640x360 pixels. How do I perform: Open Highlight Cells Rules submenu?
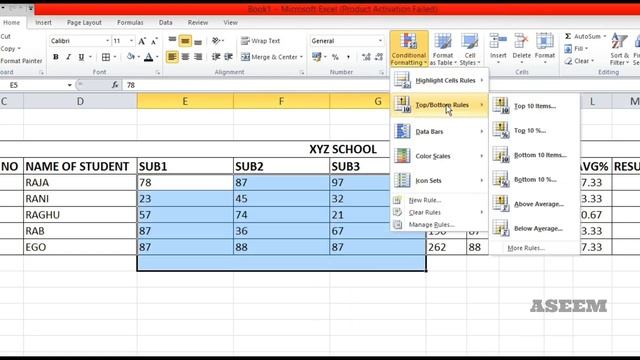439,80
